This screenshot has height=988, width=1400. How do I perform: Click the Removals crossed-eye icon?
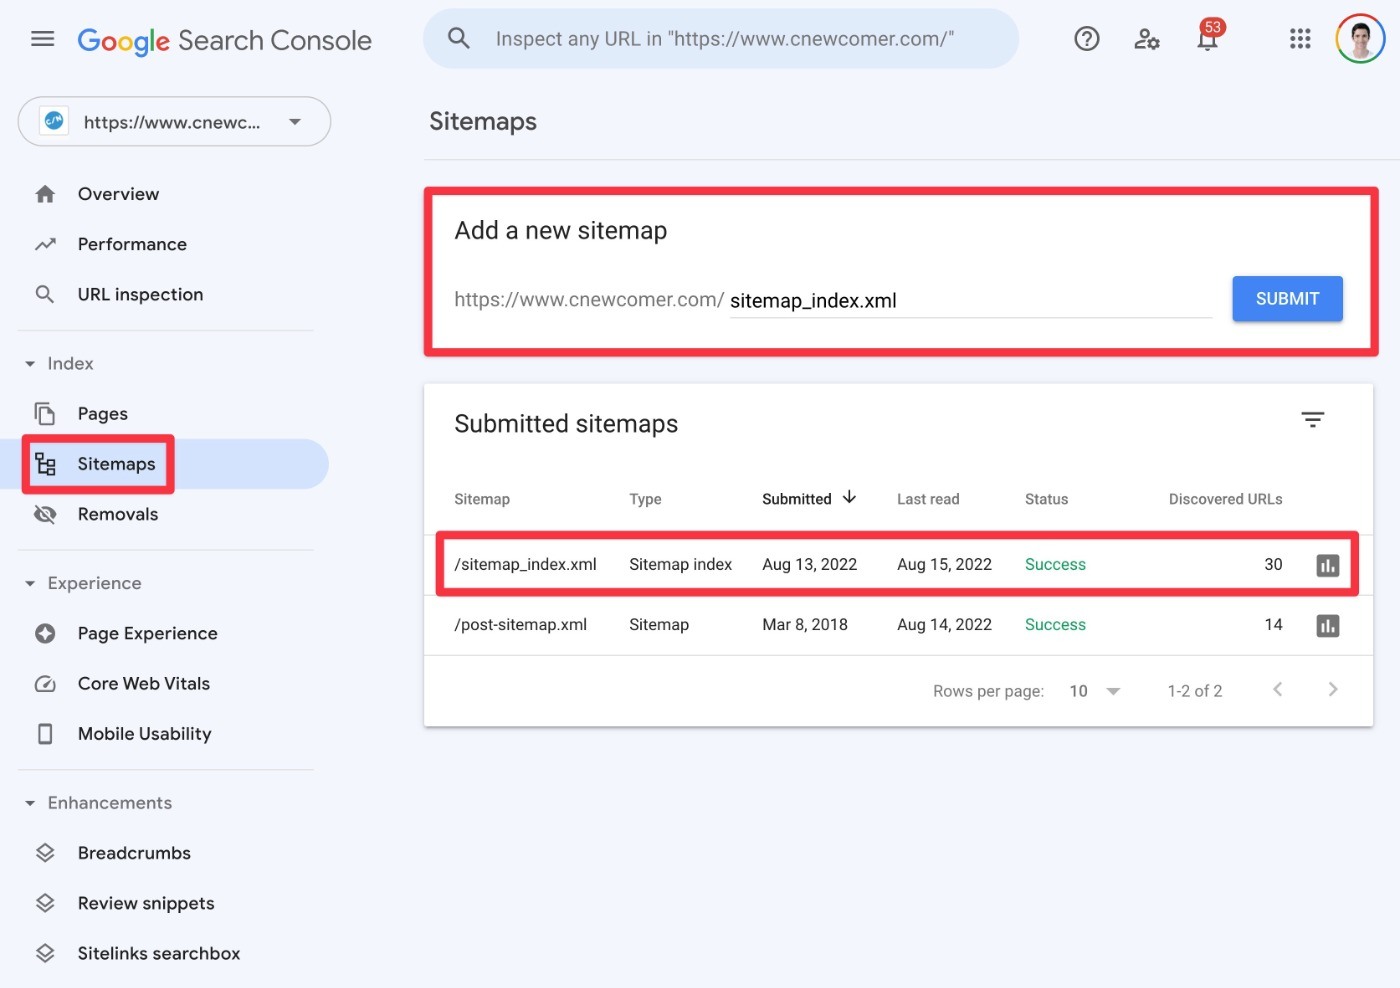pos(45,514)
